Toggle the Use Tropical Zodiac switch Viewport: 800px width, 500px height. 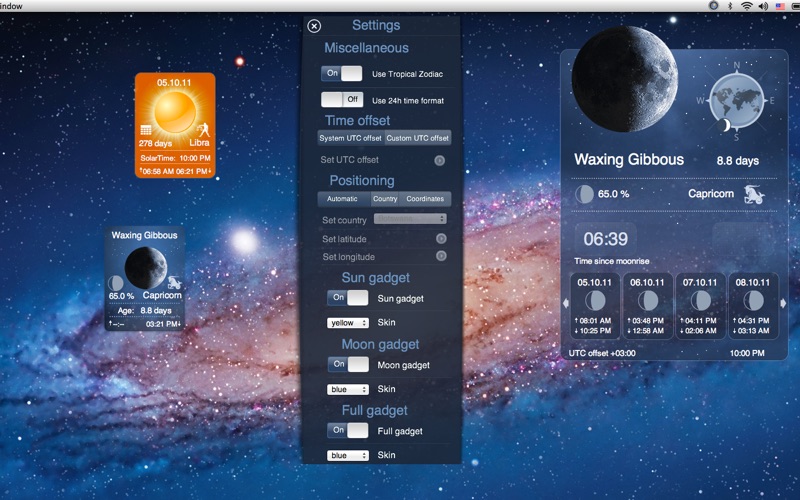[341, 73]
